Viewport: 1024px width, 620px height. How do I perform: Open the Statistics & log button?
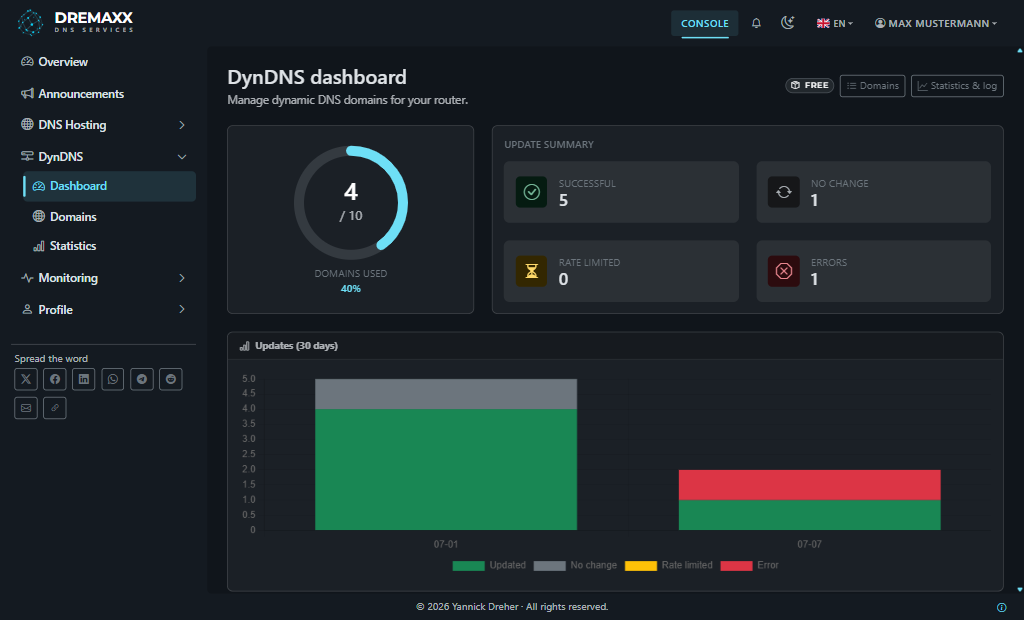pos(957,86)
